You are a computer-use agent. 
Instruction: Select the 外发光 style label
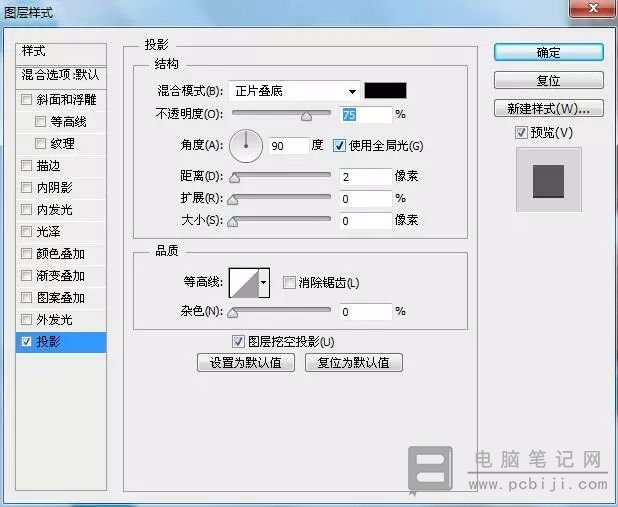[54, 319]
